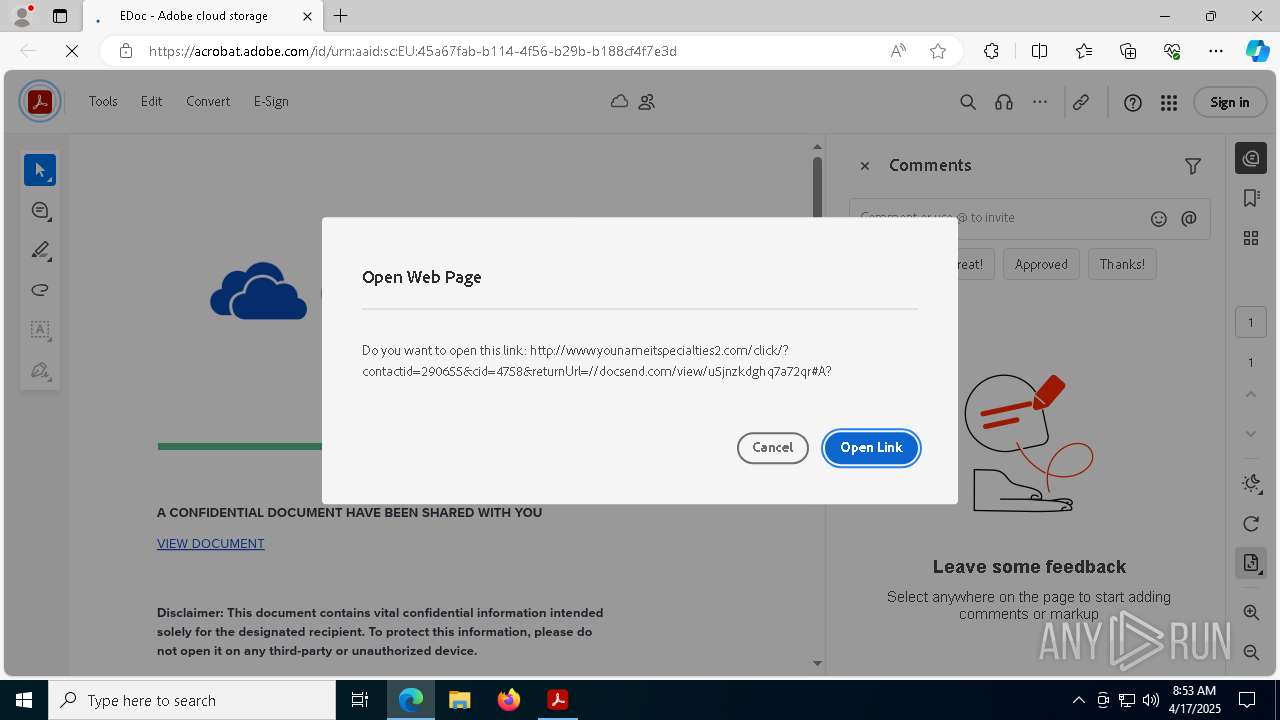Open the Copilot sidebar icon
1280x720 pixels.
click(x=1258, y=51)
